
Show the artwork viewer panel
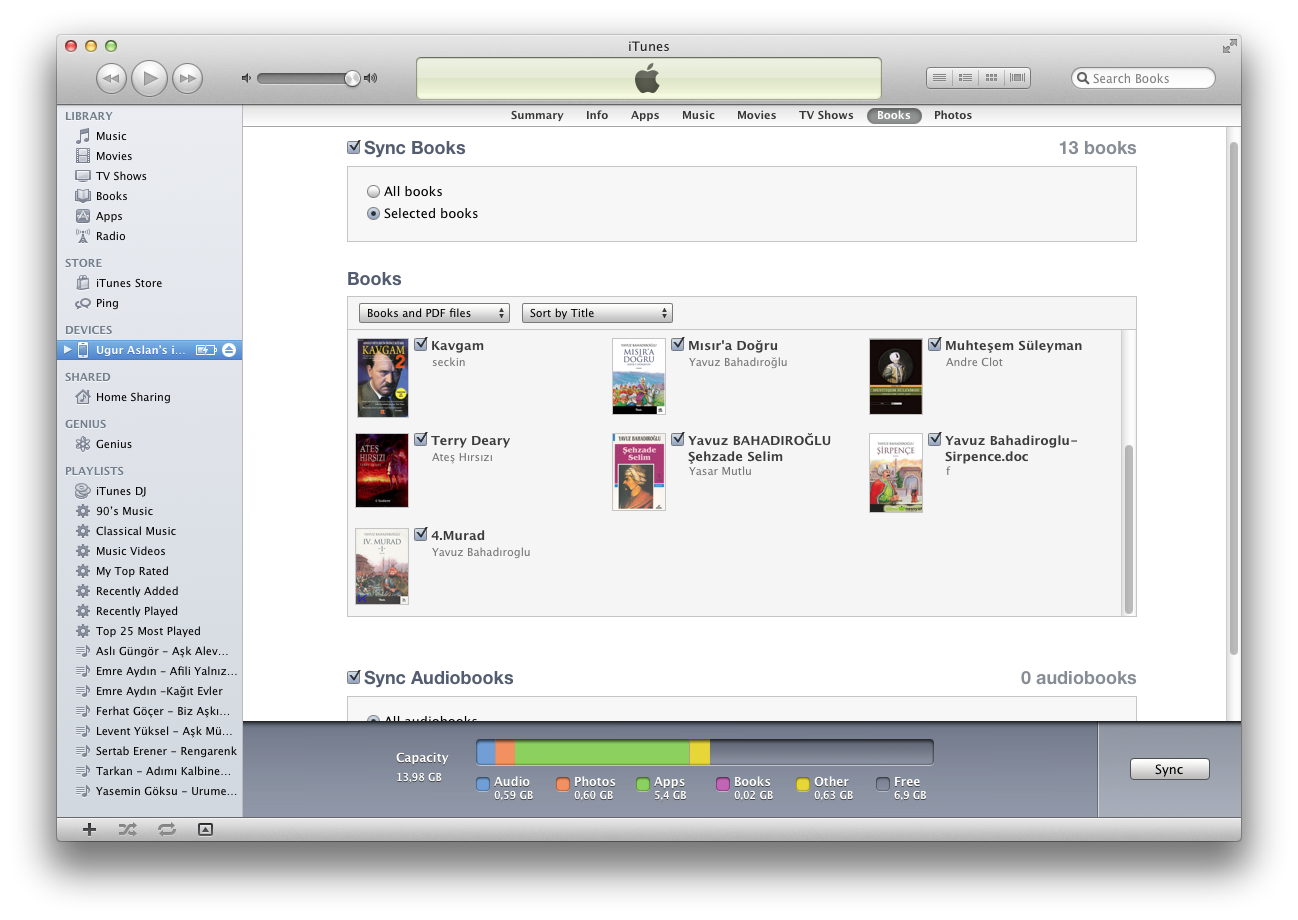click(x=205, y=828)
